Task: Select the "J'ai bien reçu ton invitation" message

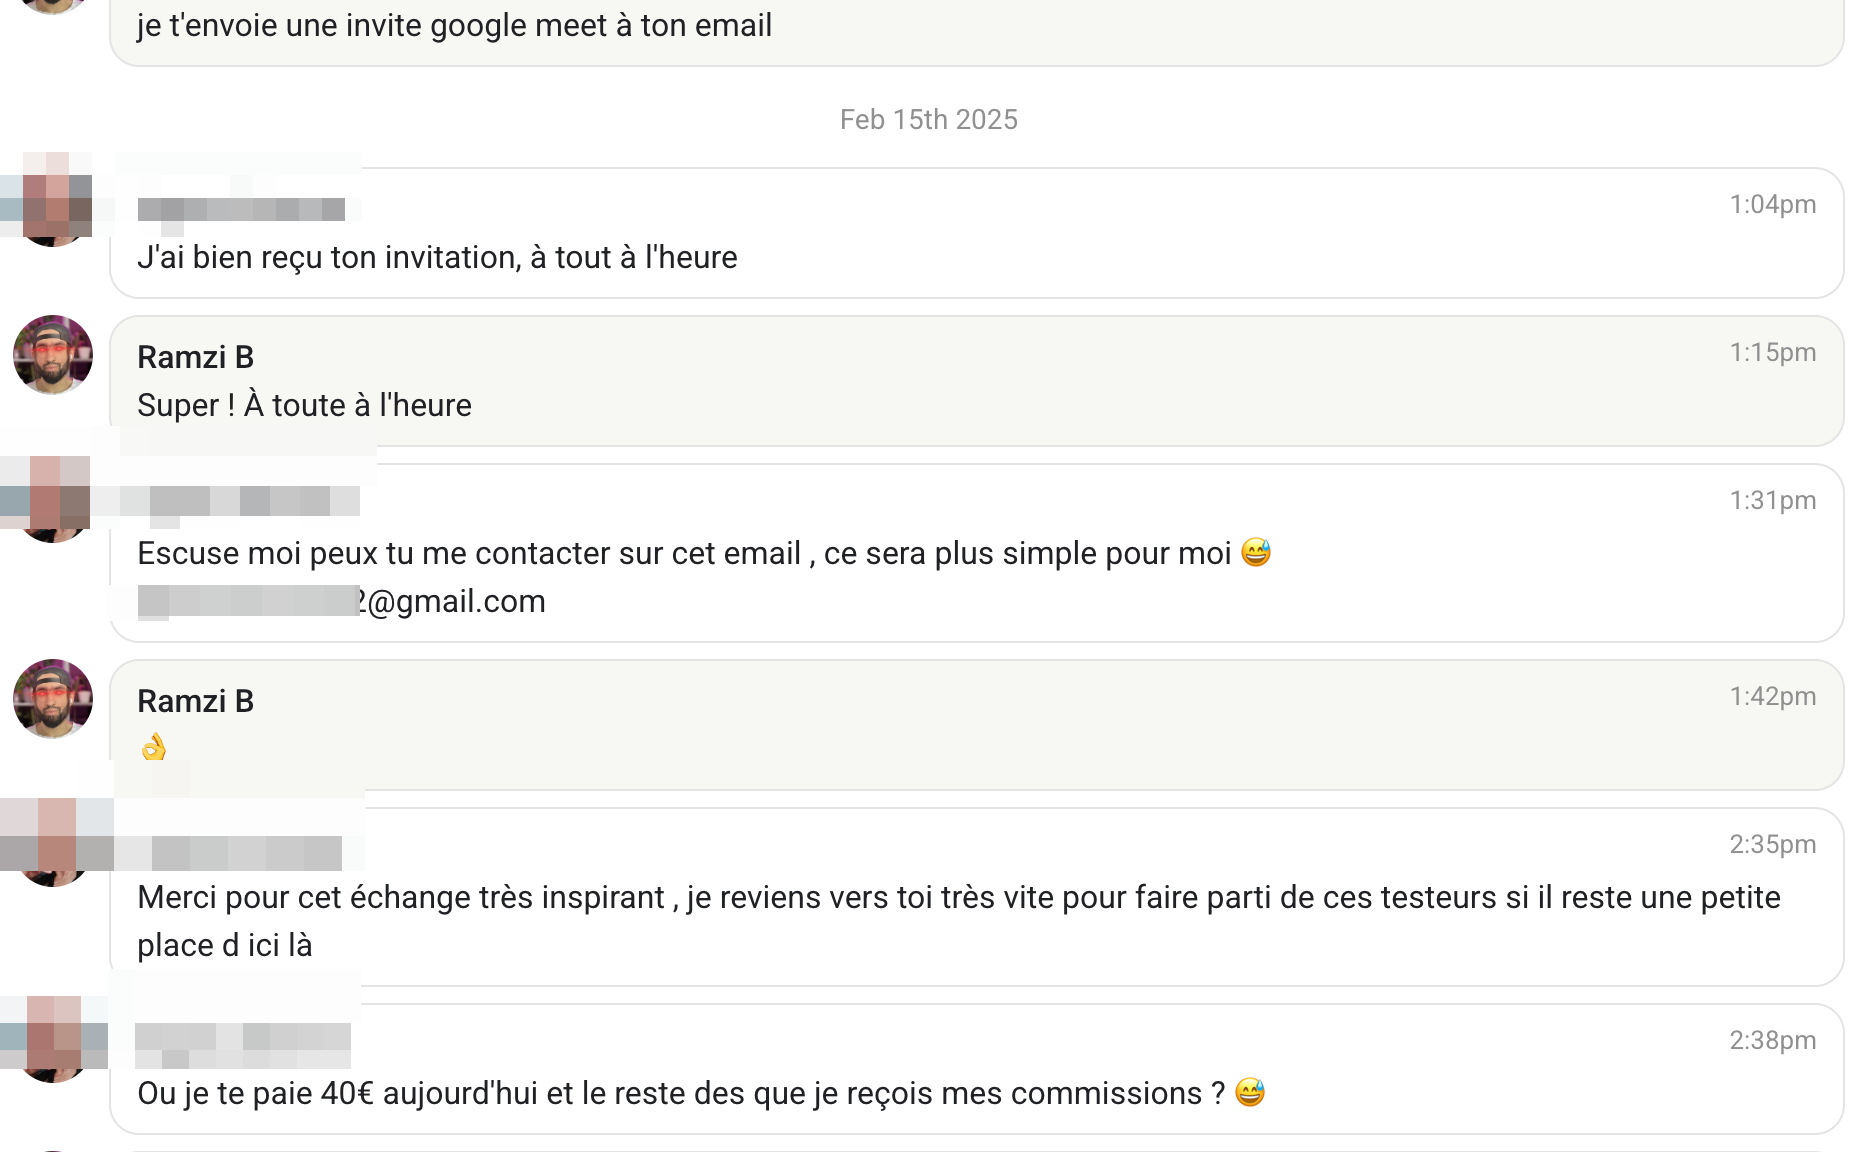Action: 437,257
